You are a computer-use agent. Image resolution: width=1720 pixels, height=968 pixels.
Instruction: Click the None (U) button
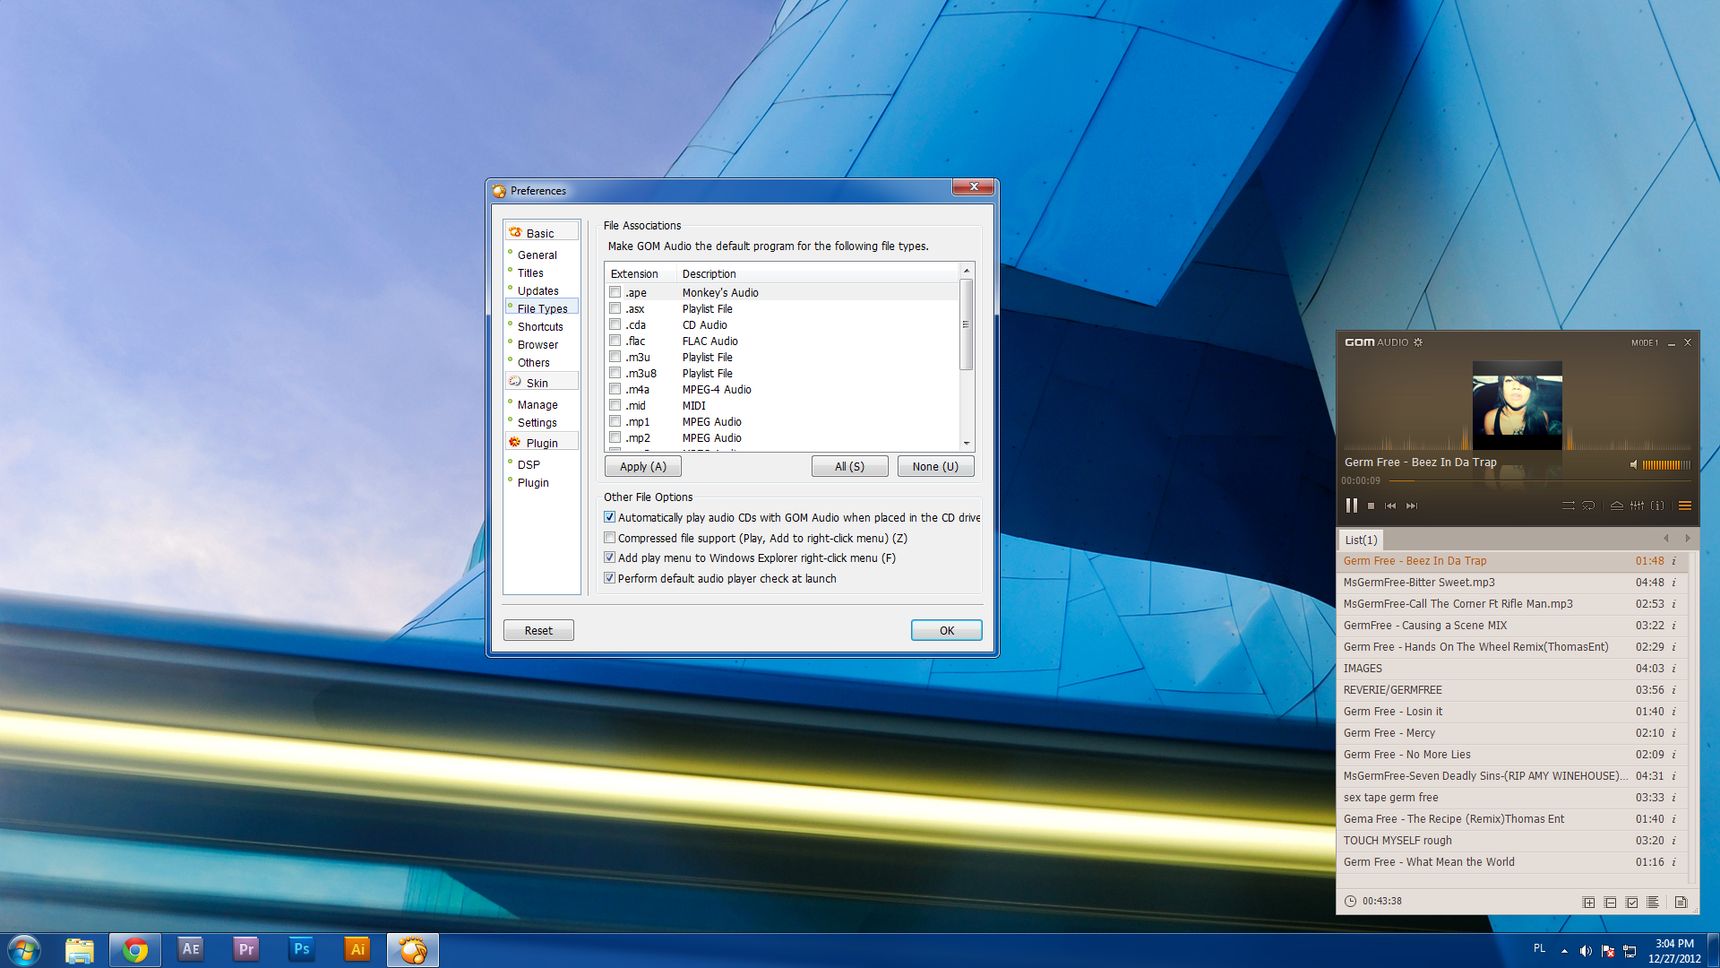pyautogui.click(x=935, y=467)
